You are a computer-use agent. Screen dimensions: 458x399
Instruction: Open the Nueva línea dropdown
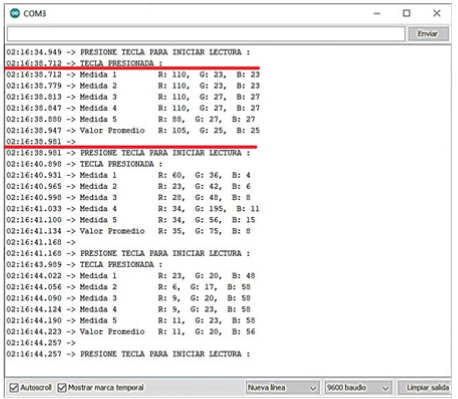point(282,388)
